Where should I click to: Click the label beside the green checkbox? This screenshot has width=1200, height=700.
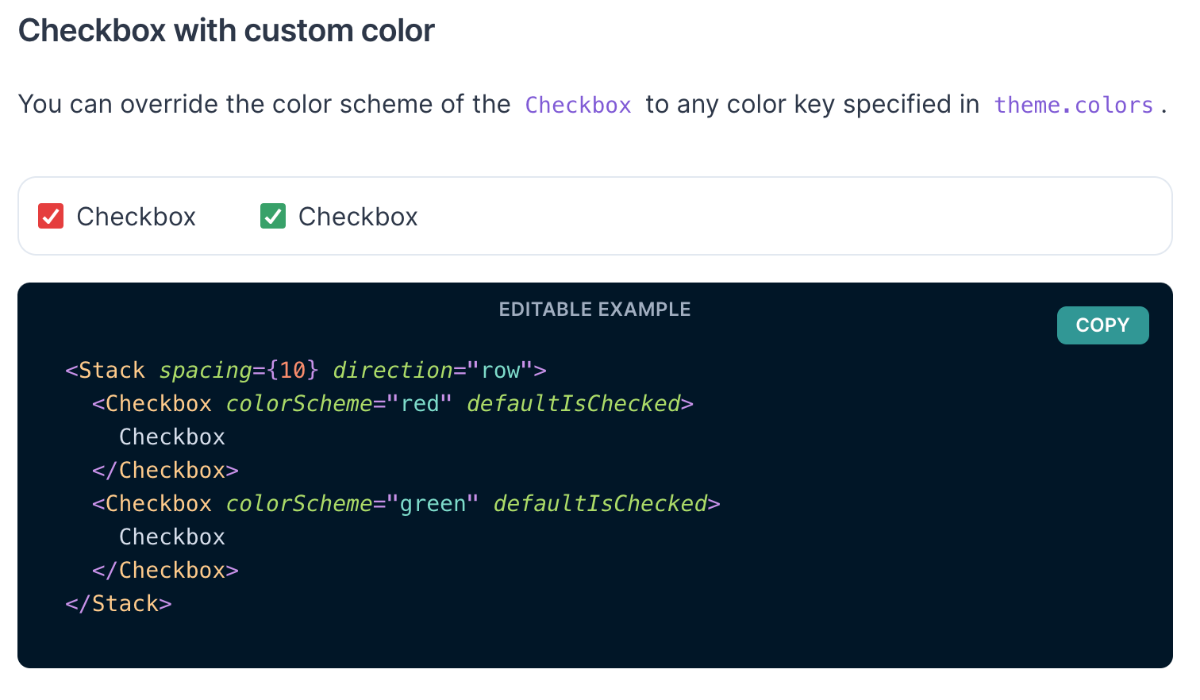[x=358, y=217]
